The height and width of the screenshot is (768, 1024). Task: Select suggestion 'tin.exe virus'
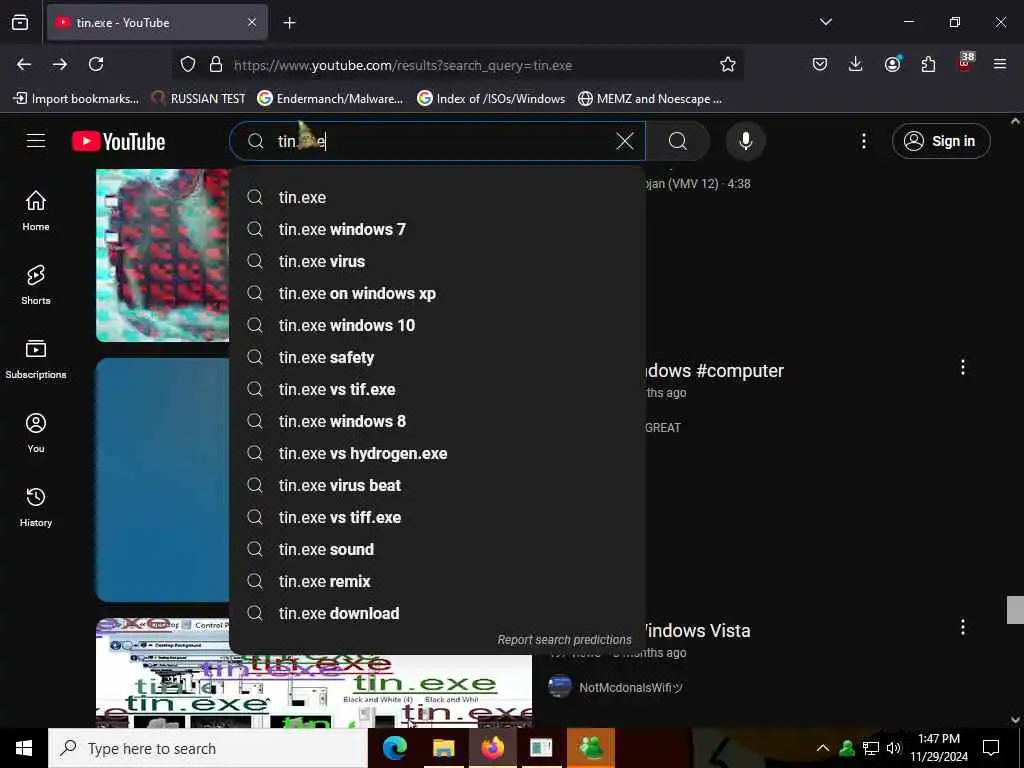tap(437, 261)
